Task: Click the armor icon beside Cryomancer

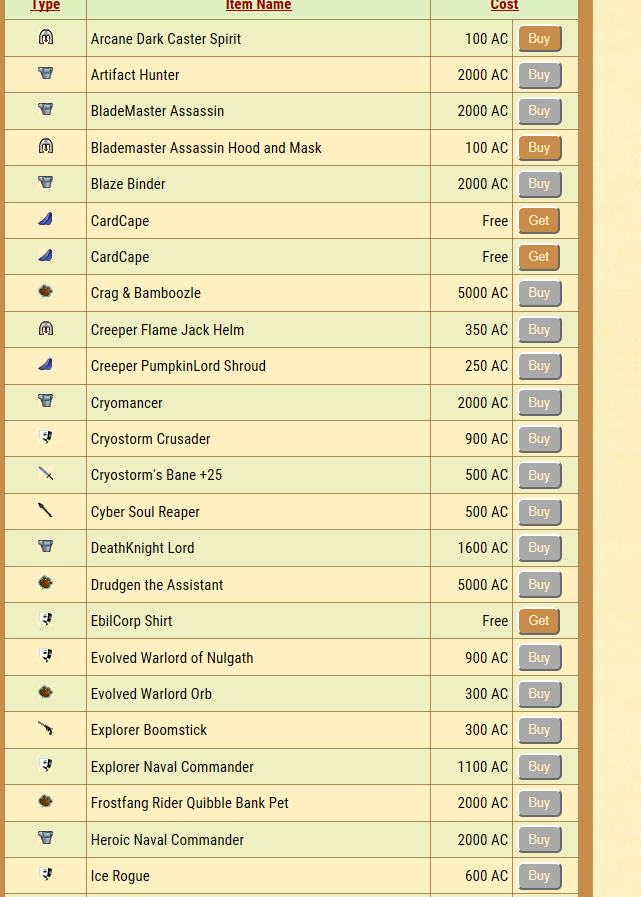Action: [46, 401]
